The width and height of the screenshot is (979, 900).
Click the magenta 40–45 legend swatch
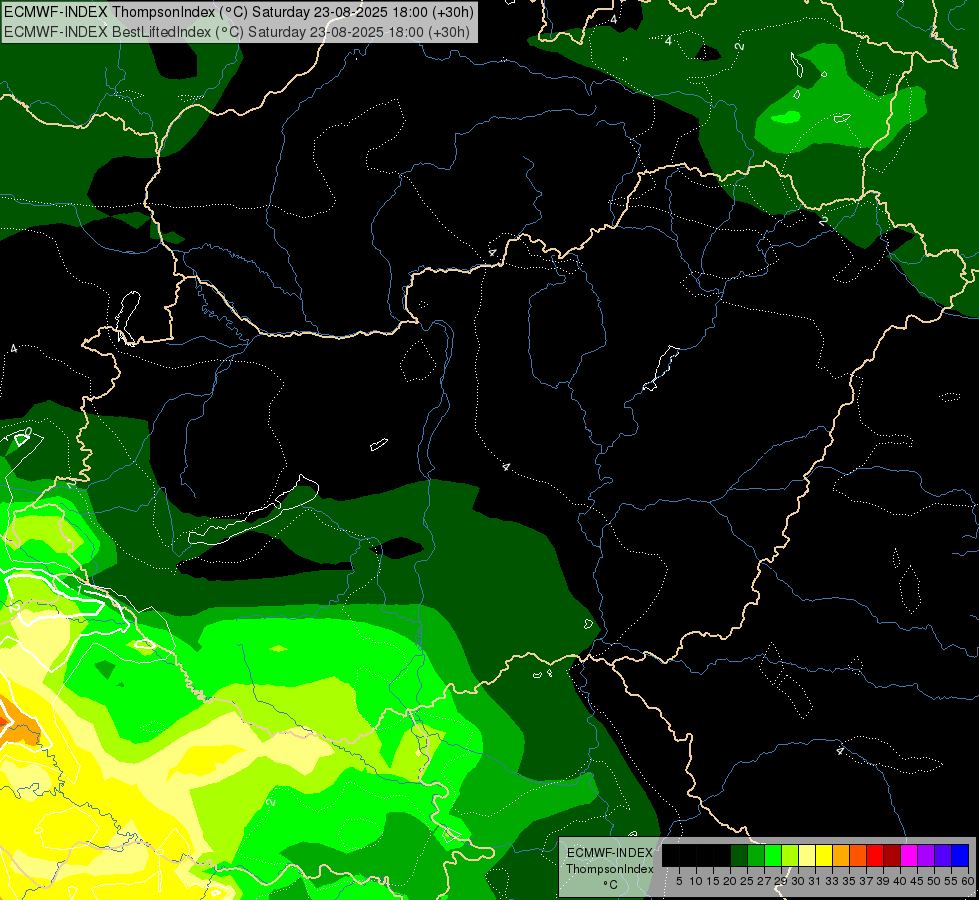click(x=909, y=856)
